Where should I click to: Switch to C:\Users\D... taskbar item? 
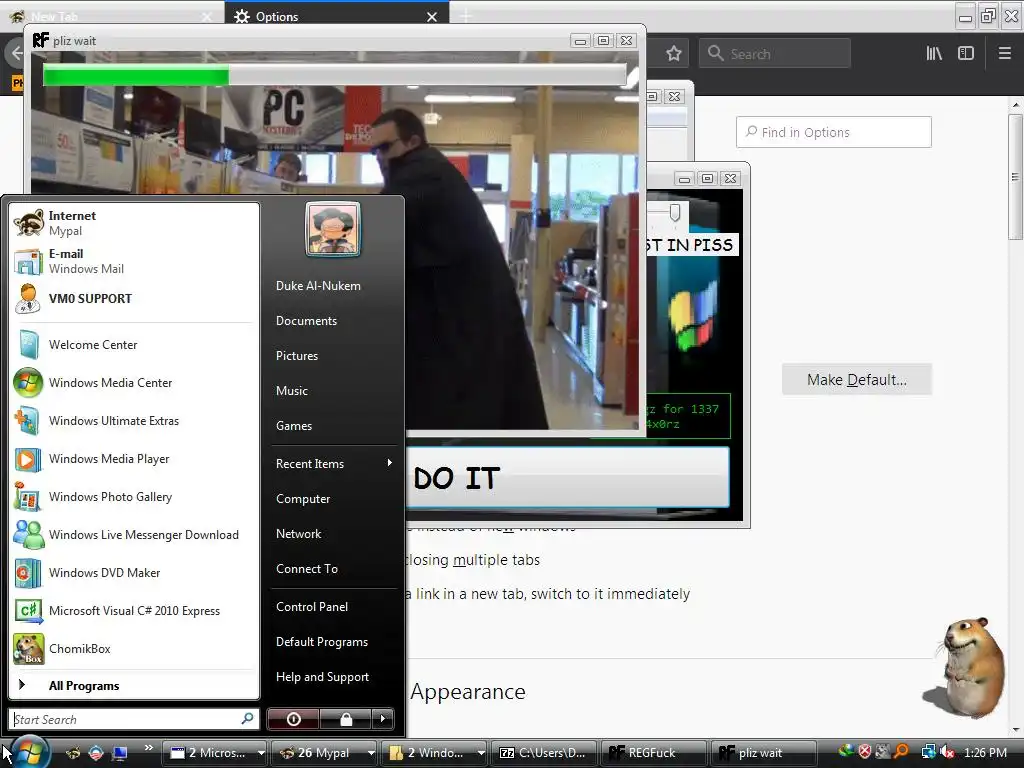click(x=545, y=752)
